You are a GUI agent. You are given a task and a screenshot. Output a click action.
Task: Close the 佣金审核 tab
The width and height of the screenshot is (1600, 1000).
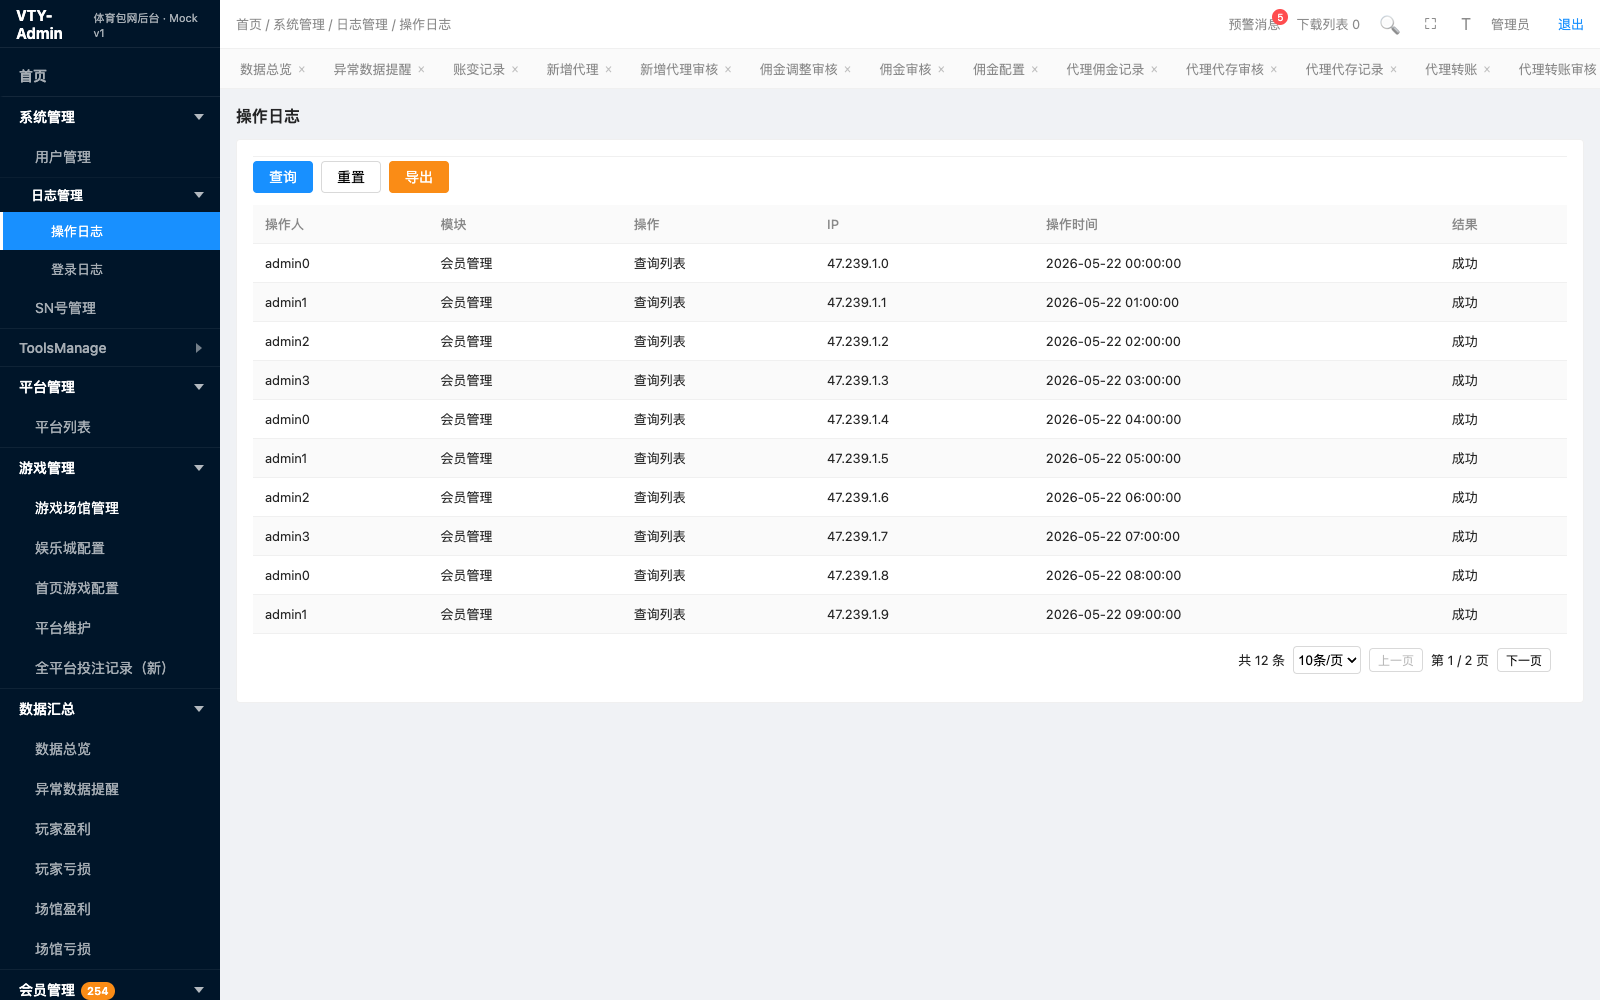point(941,70)
